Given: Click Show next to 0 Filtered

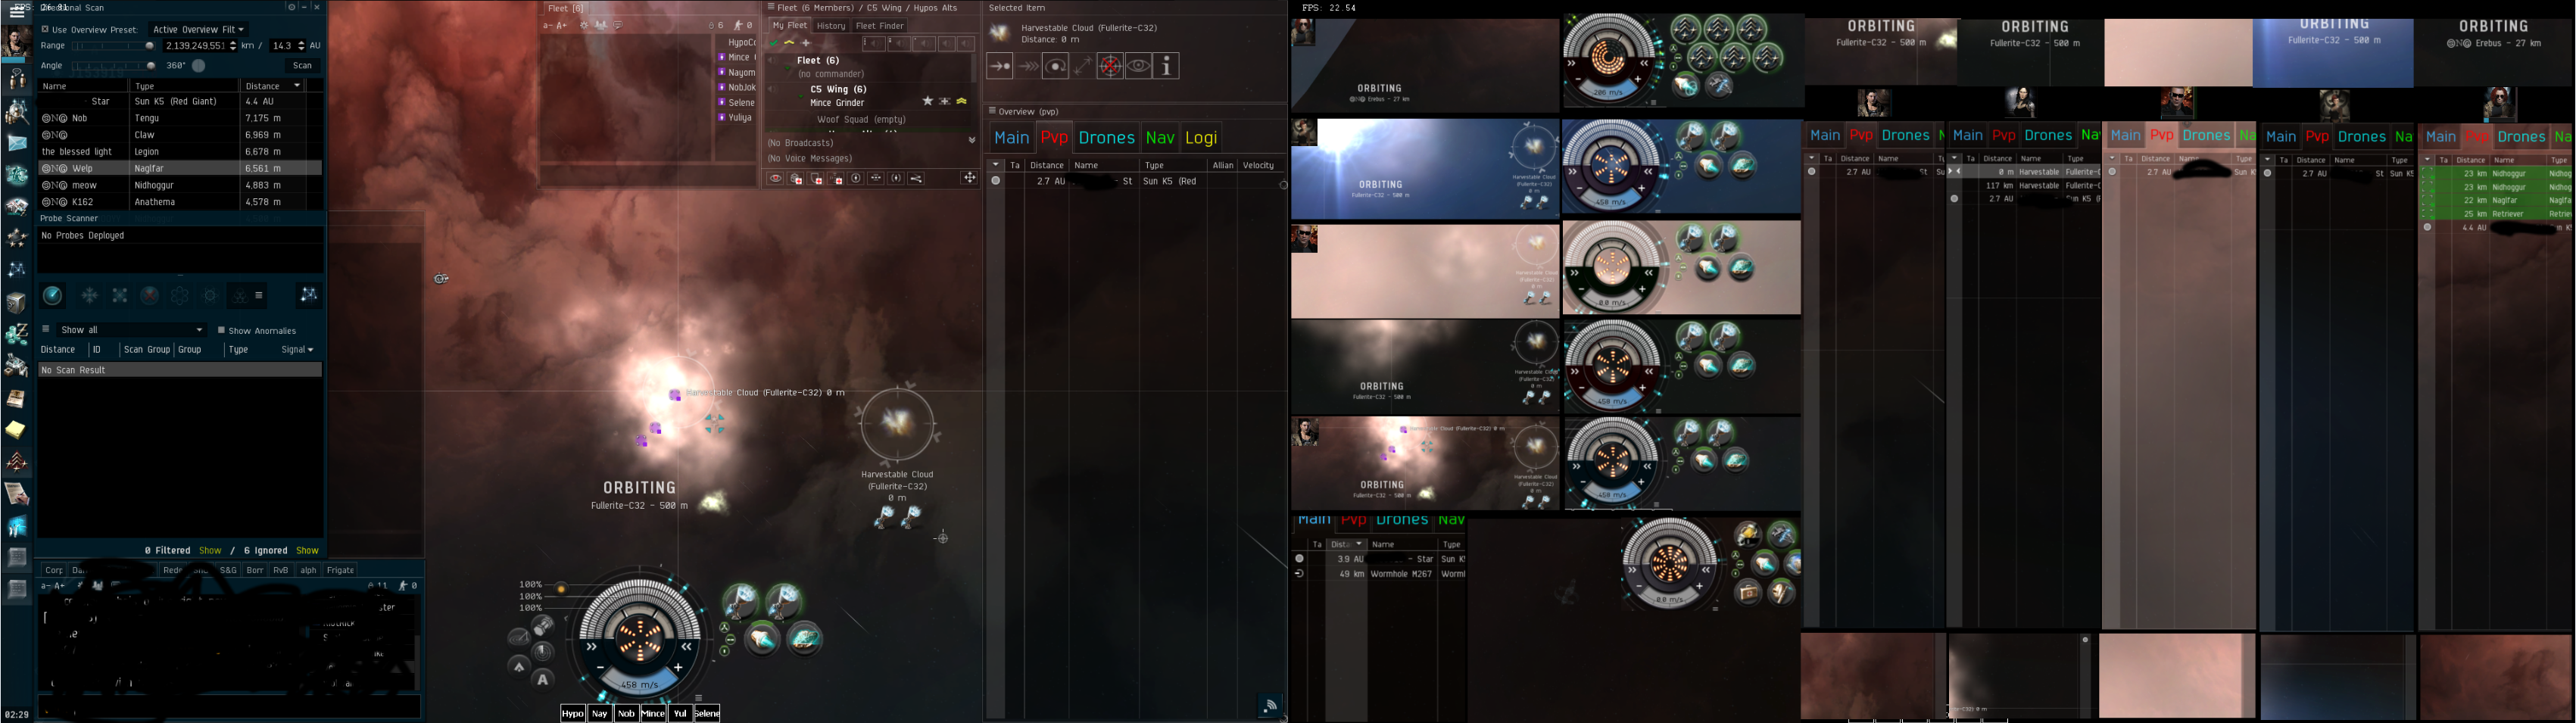Looking at the screenshot, I should pyautogui.click(x=210, y=551).
